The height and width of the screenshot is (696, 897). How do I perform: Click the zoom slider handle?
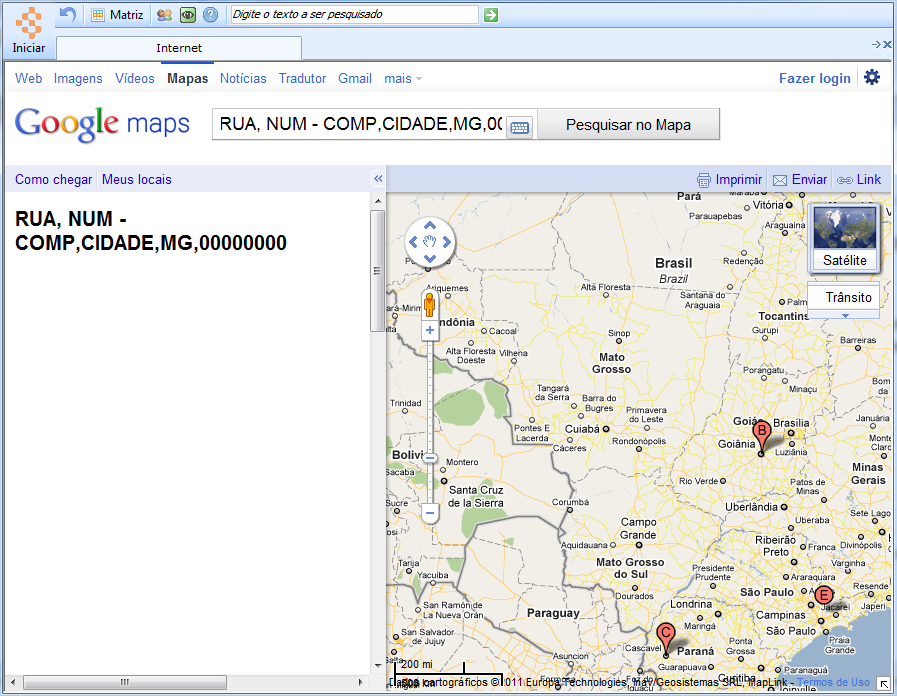(x=430, y=458)
